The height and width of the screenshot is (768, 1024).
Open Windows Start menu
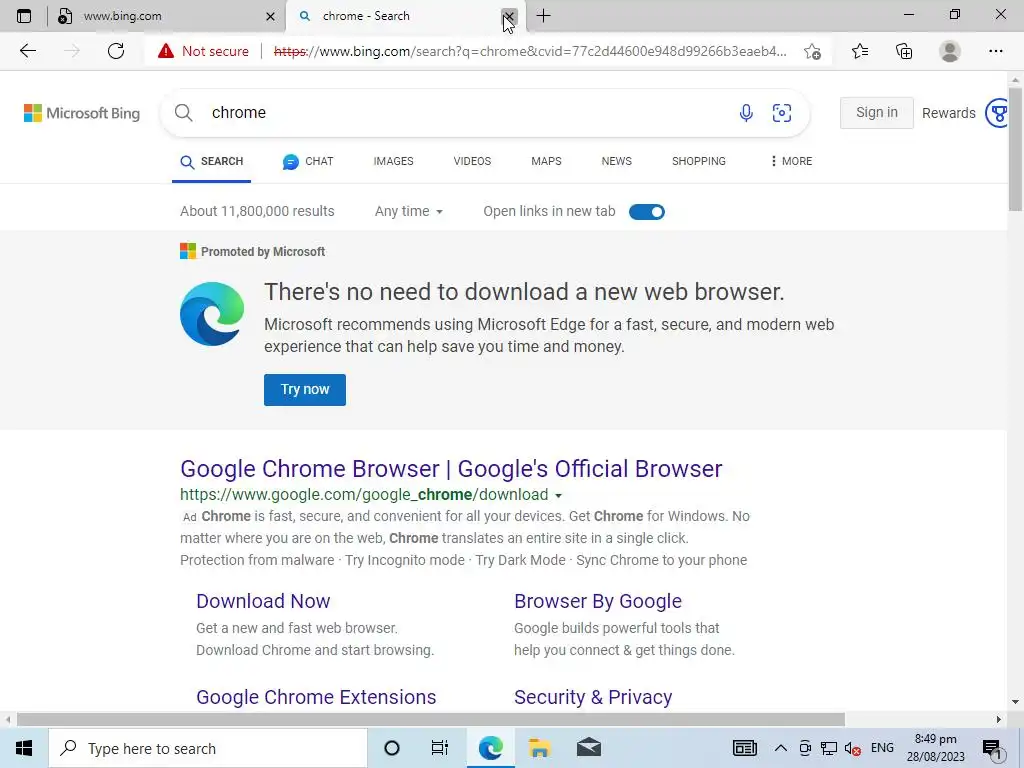click(24, 748)
